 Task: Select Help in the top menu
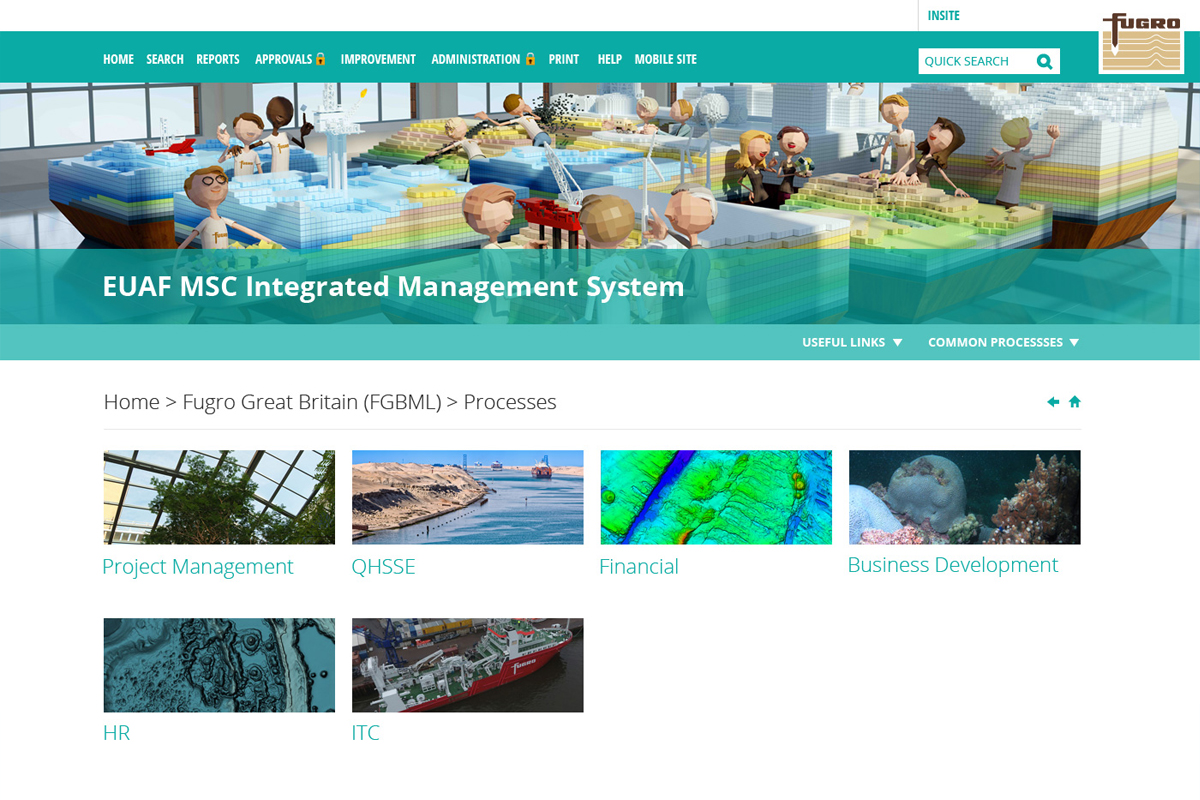[x=610, y=59]
